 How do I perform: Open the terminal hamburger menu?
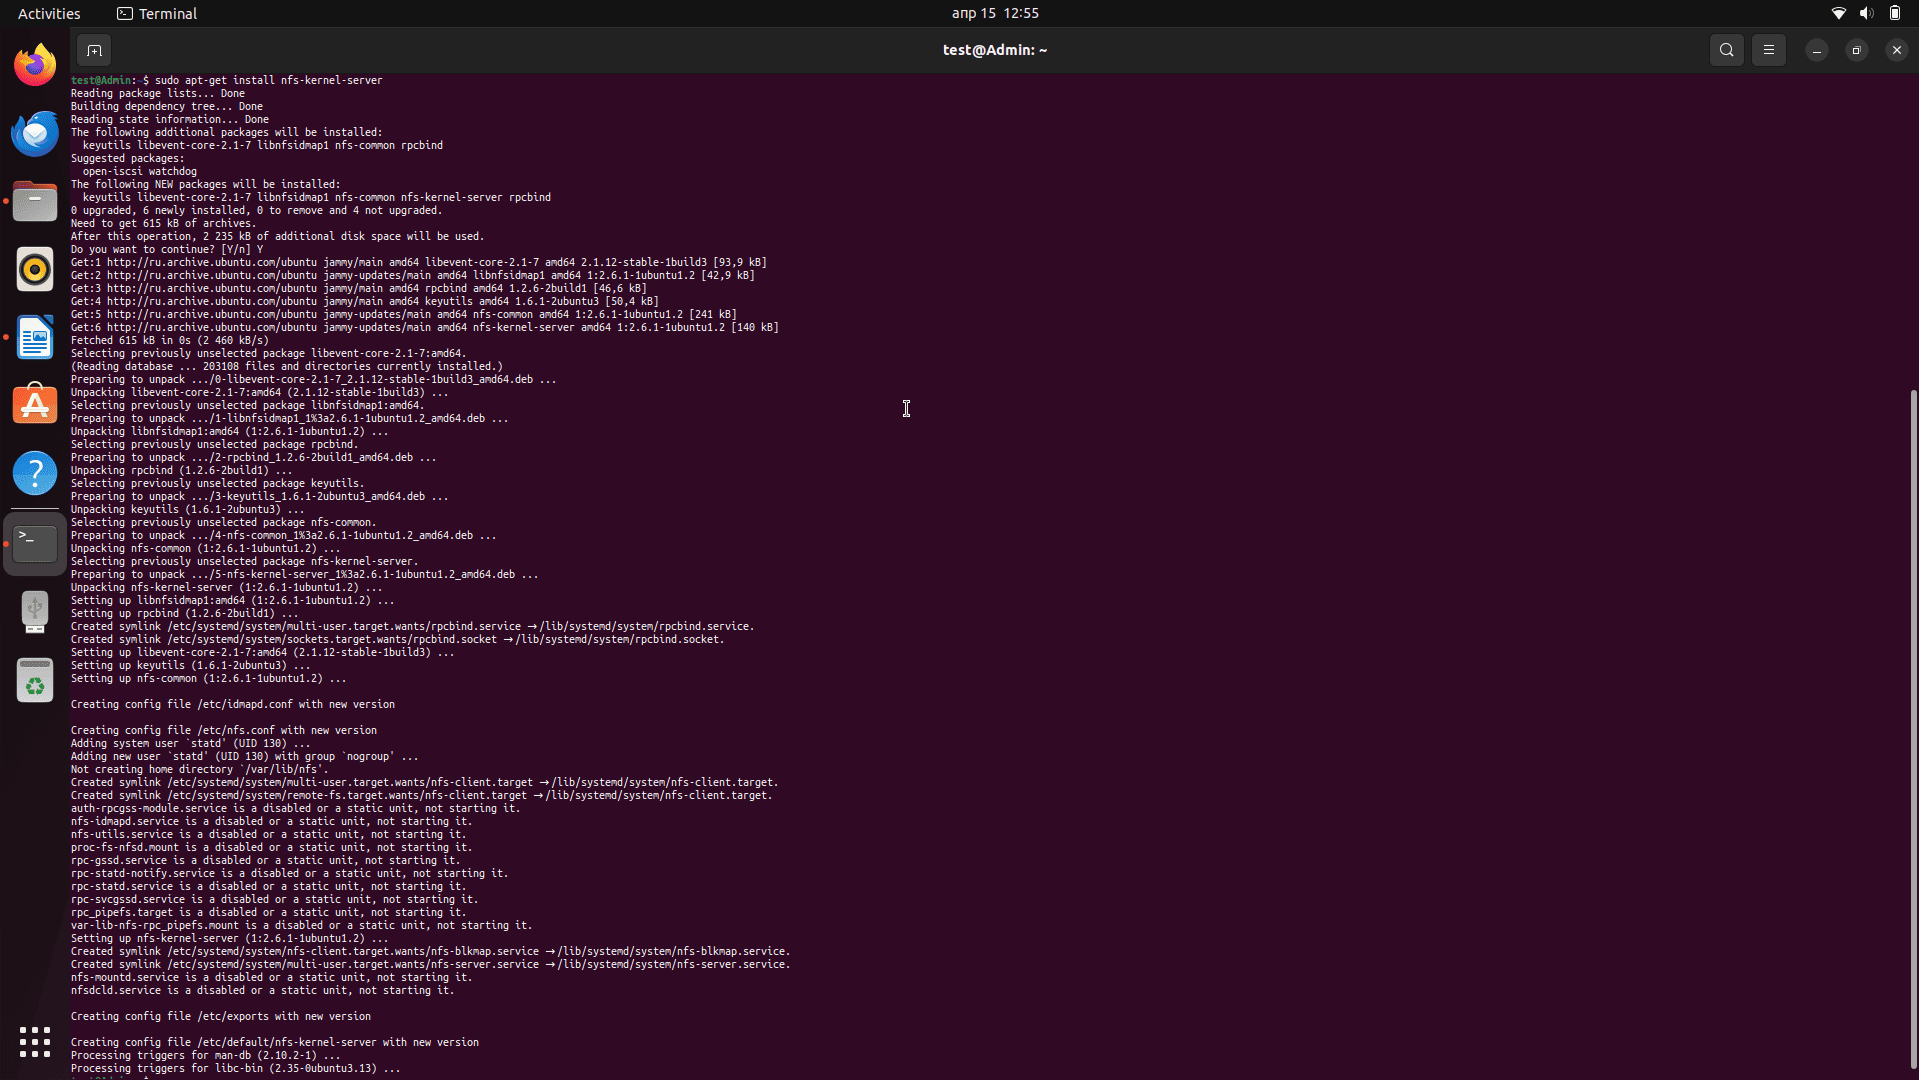1768,50
